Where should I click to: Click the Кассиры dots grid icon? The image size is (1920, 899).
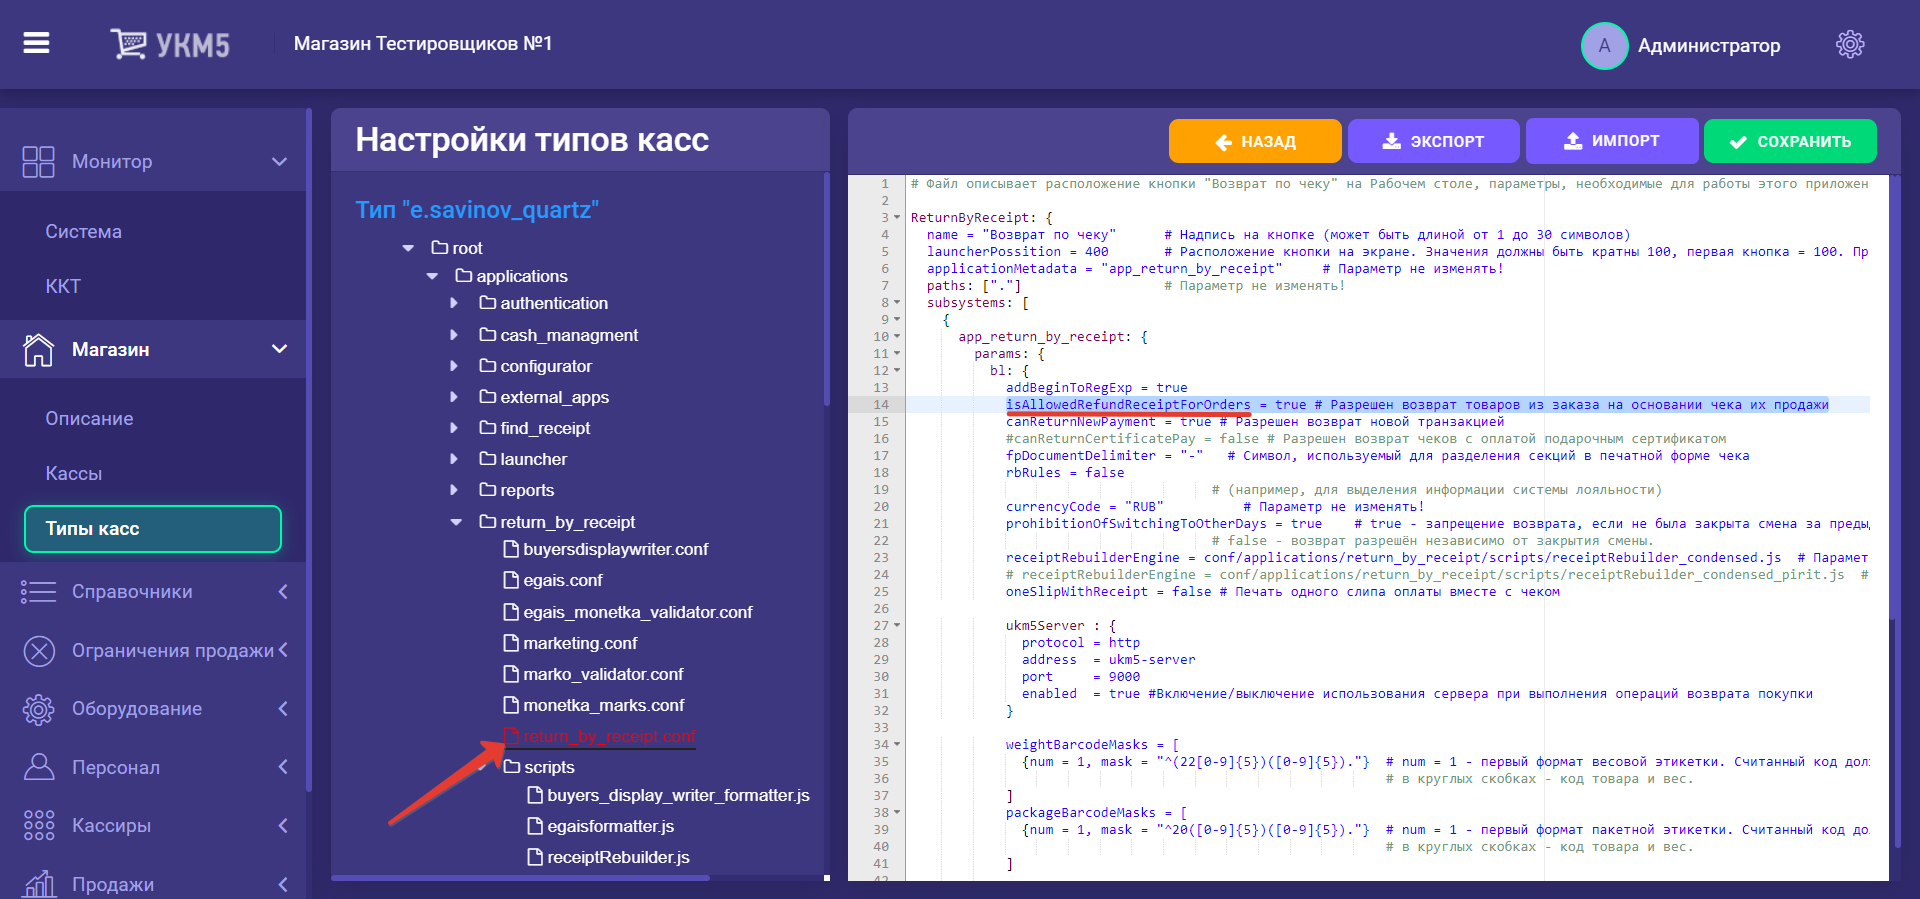(38, 826)
